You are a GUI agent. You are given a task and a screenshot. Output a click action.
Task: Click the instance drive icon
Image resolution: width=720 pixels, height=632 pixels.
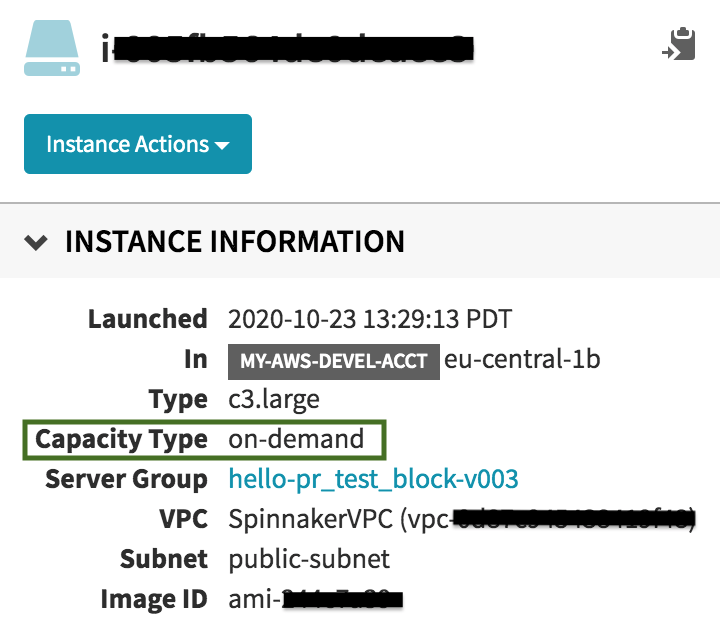coord(52,48)
